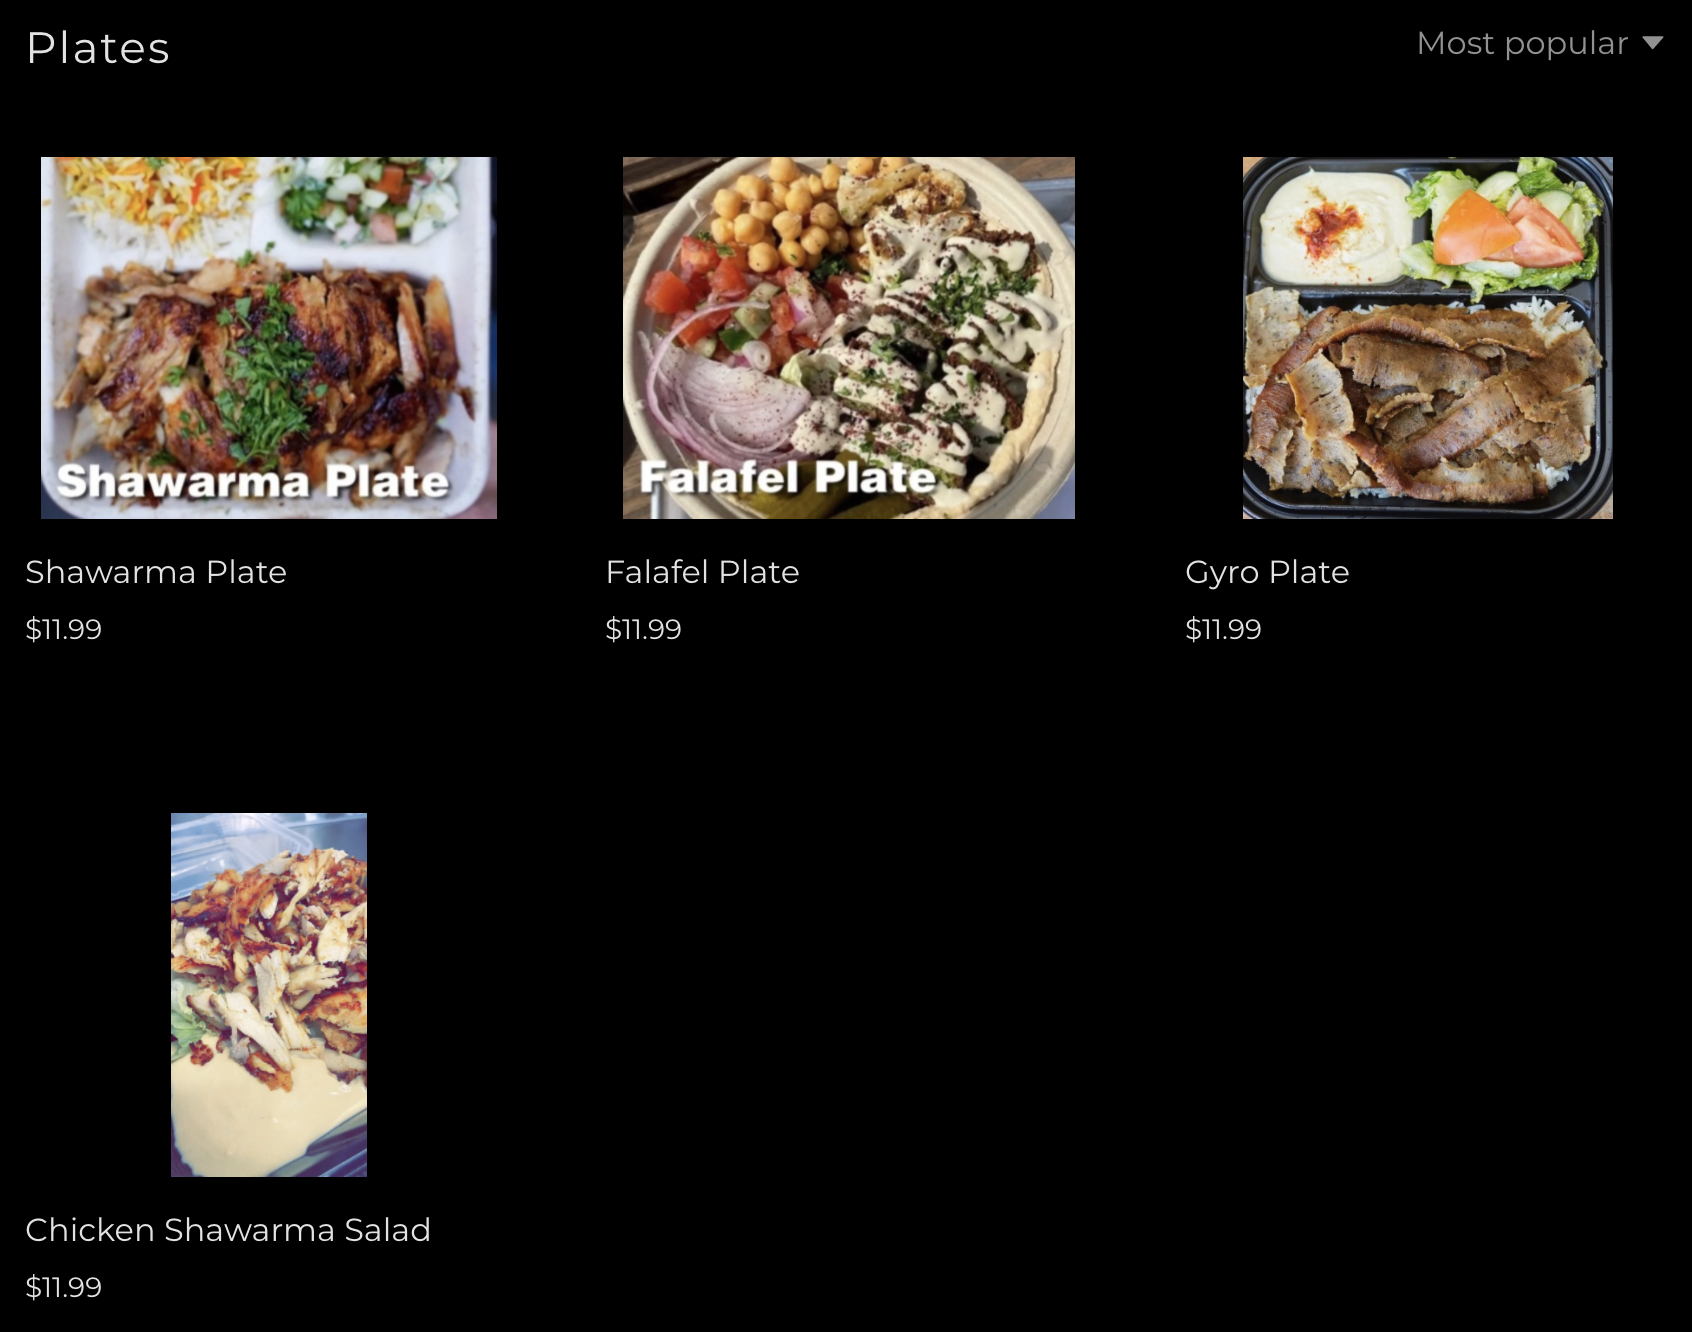The height and width of the screenshot is (1332, 1692).
Task: Click the Shawarma Plate caption text on image
Action: coord(253,482)
